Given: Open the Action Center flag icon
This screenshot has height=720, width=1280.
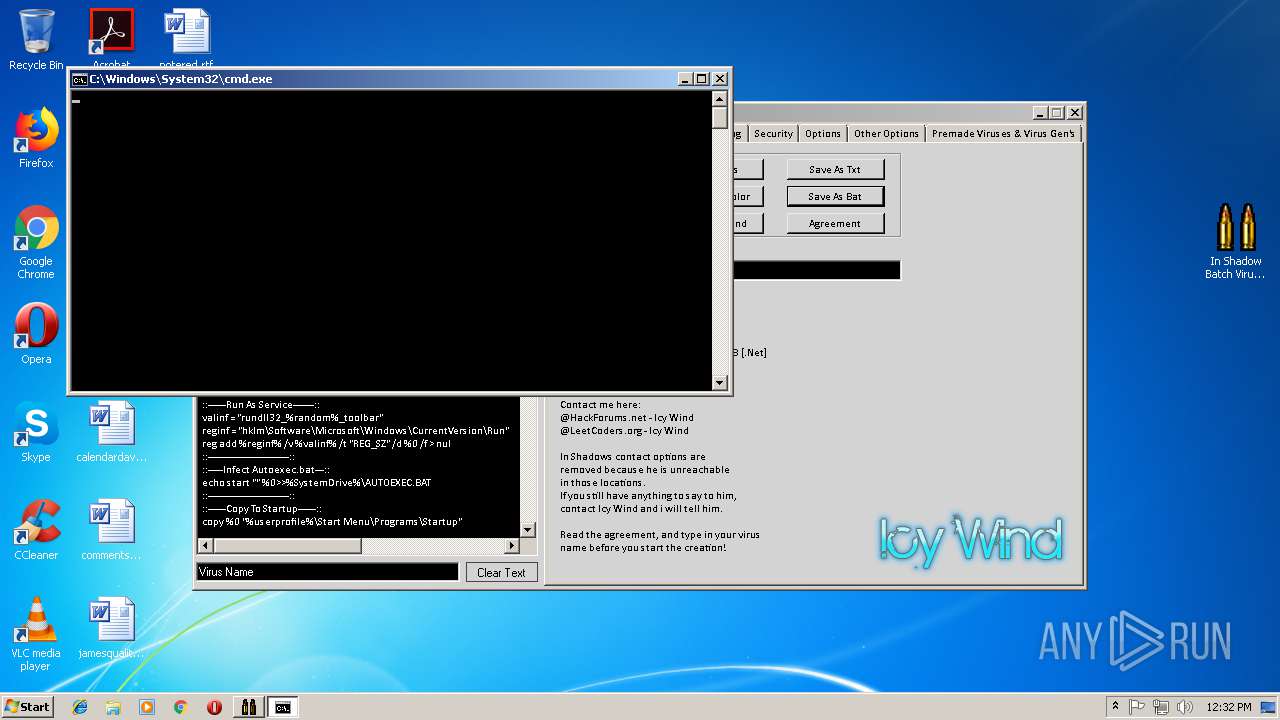Looking at the screenshot, I should pos(1137,707).
